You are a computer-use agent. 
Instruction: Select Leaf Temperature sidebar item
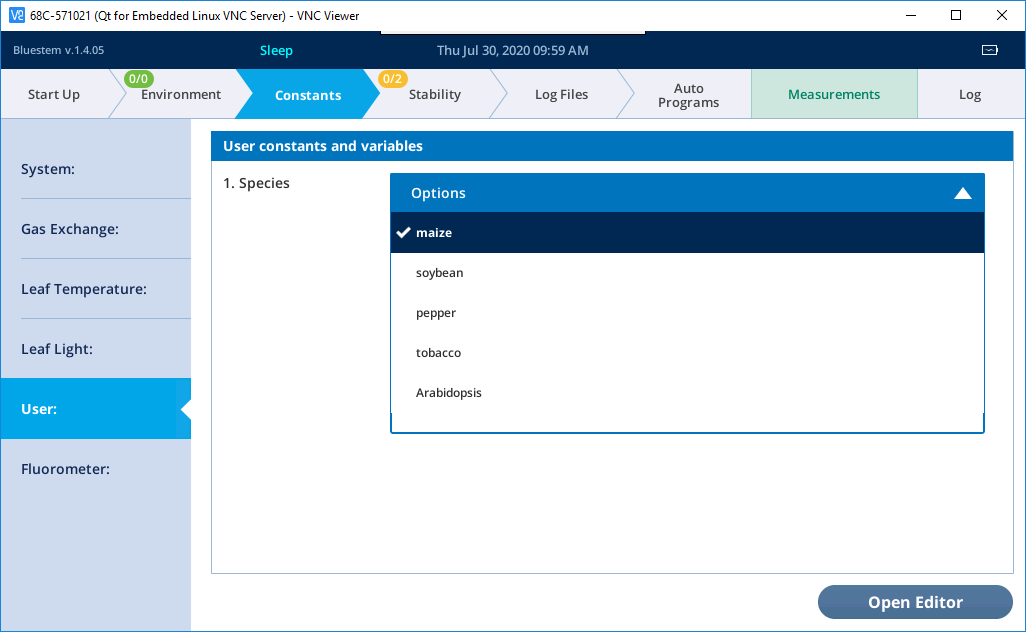point(96,289)
